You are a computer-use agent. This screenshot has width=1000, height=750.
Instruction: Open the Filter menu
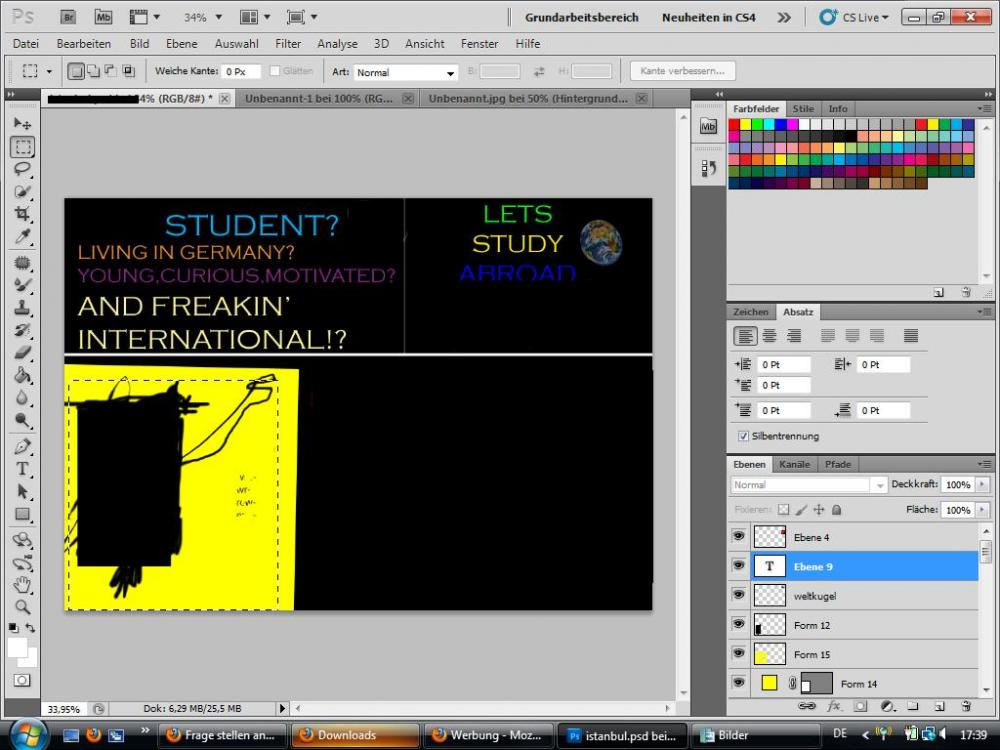point(288,44)
